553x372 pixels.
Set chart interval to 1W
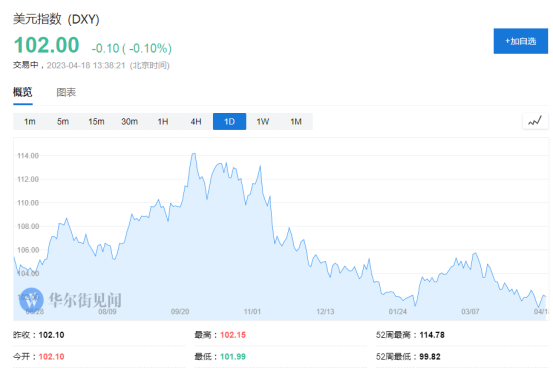(x=263, y=122)
